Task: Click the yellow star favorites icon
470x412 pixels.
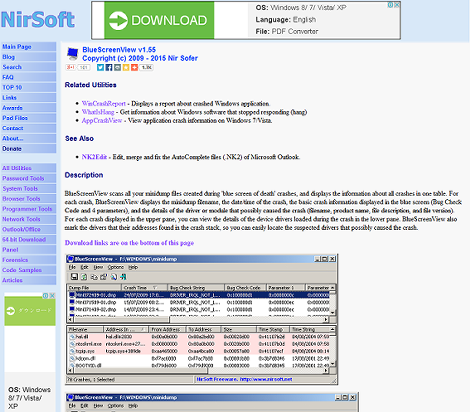Action: tap(126, 68)
